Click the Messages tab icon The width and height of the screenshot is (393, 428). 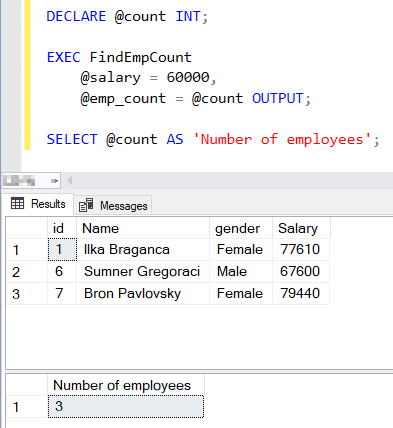[86, 205]
